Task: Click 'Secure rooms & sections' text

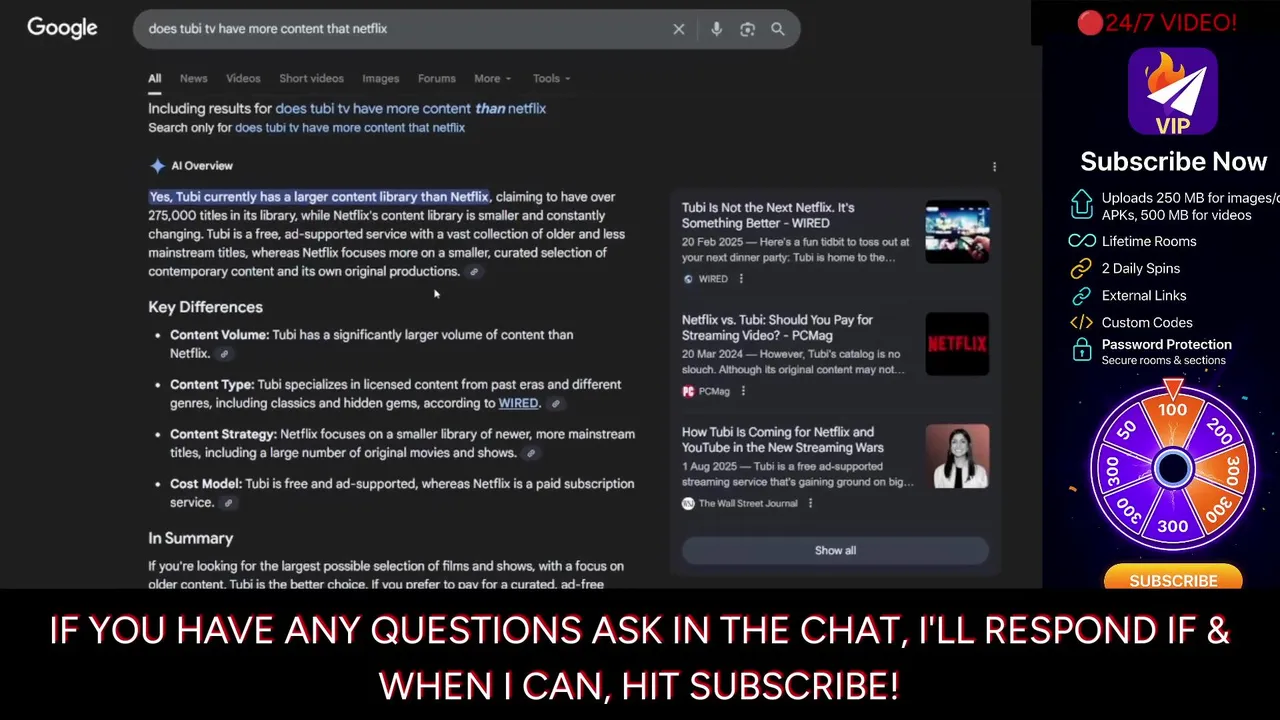Action: [x=1163, y=360]
